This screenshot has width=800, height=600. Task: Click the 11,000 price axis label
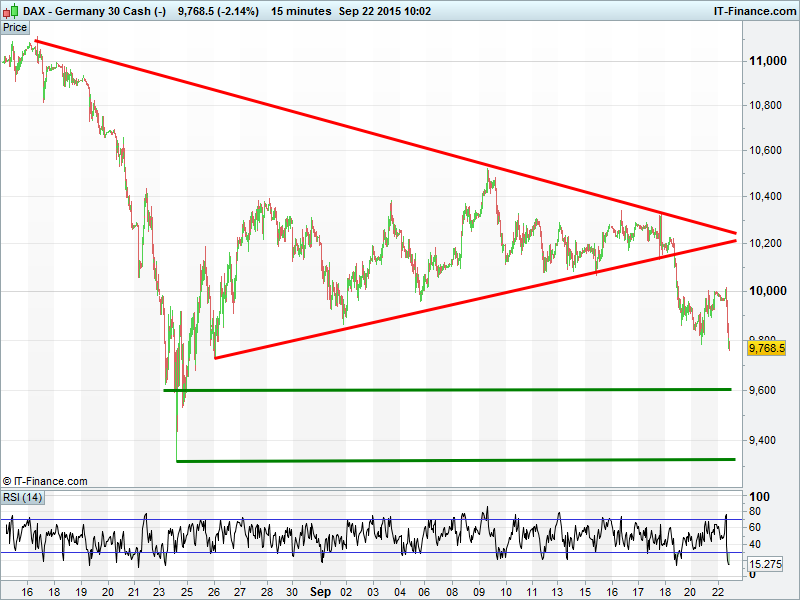(768, 61)
